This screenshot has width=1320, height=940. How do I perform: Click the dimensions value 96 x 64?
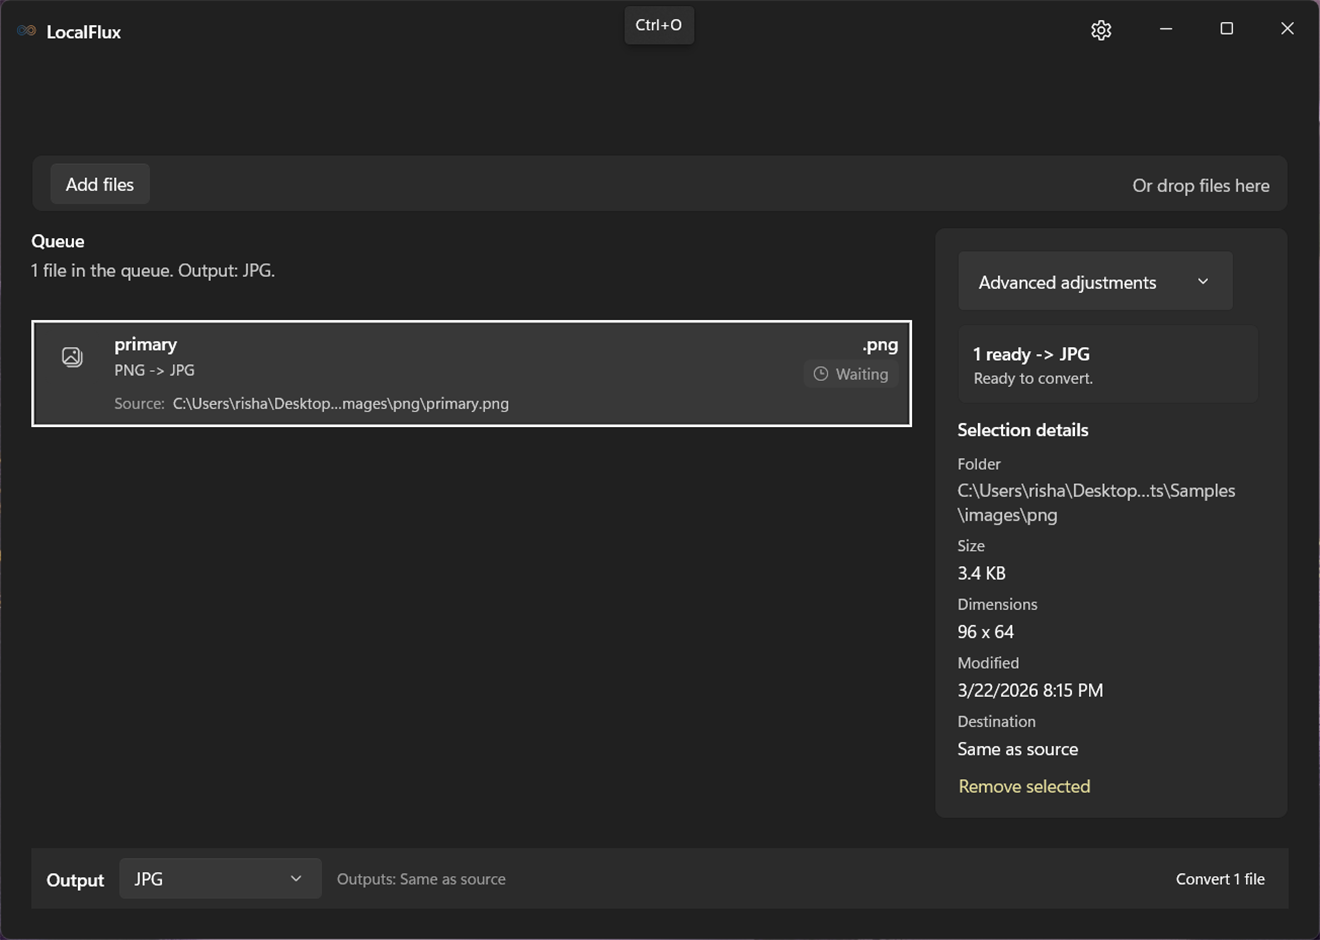[985, 632]
